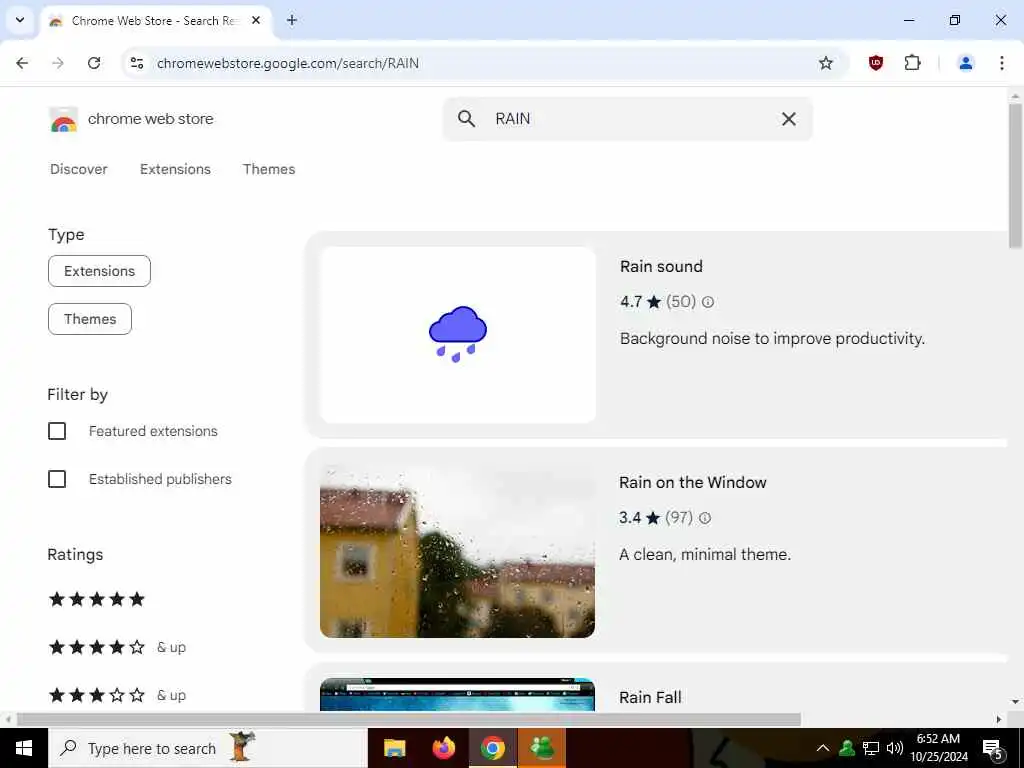The image size is (1024, 768).
Task: Open the Windows Start menu
Action: (x=24, y=748)
